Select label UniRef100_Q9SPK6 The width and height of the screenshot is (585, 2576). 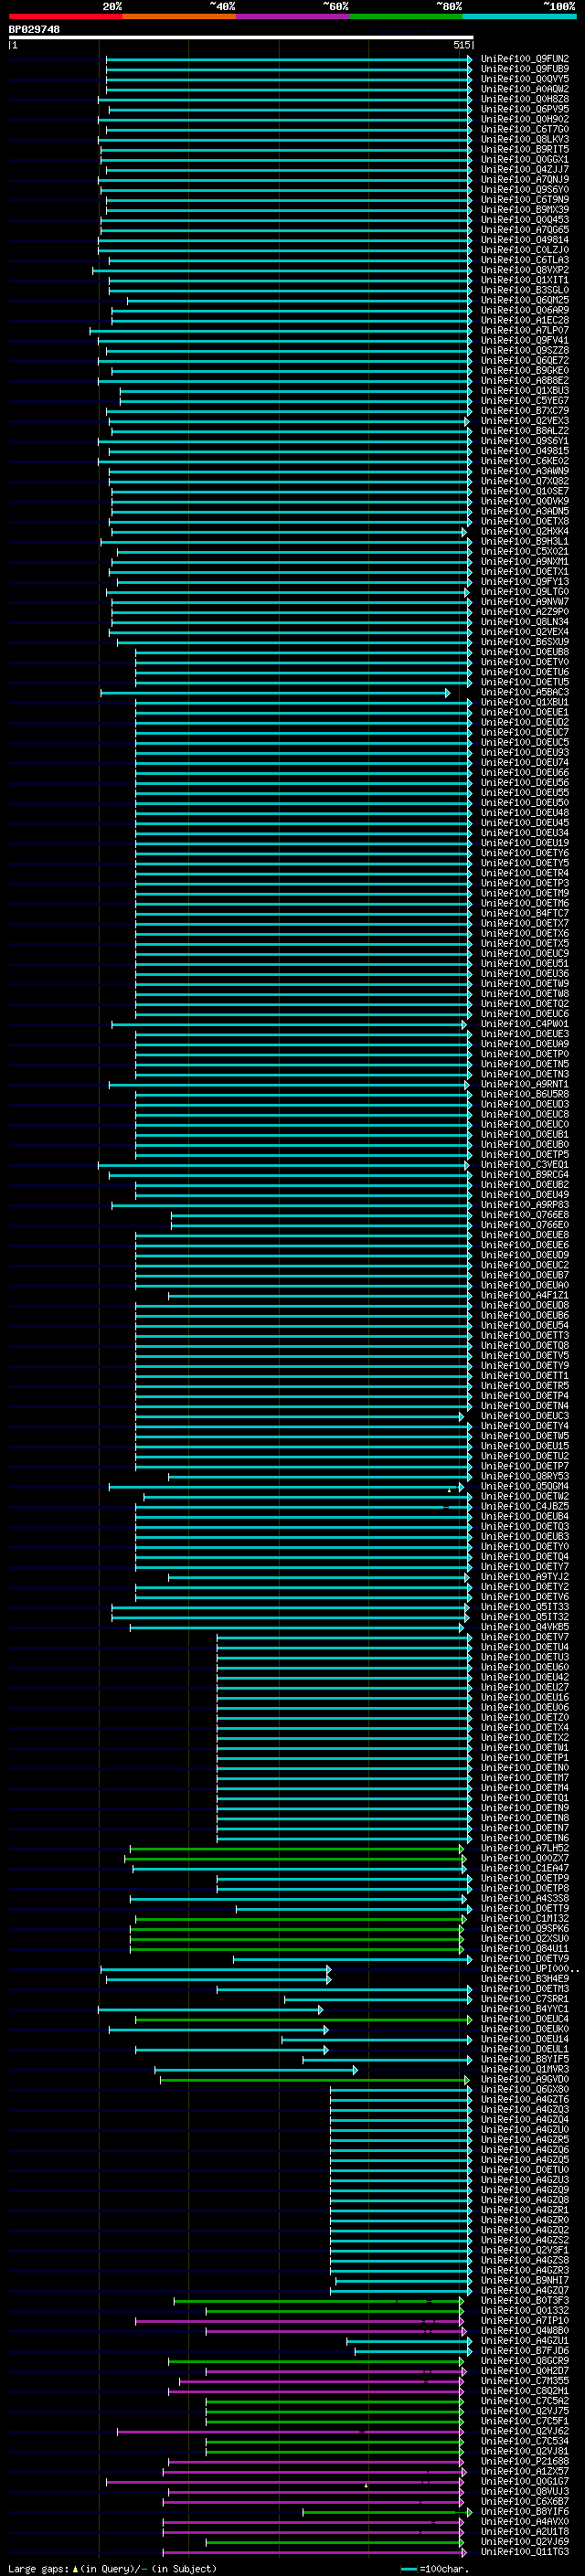click(524, 1929)
